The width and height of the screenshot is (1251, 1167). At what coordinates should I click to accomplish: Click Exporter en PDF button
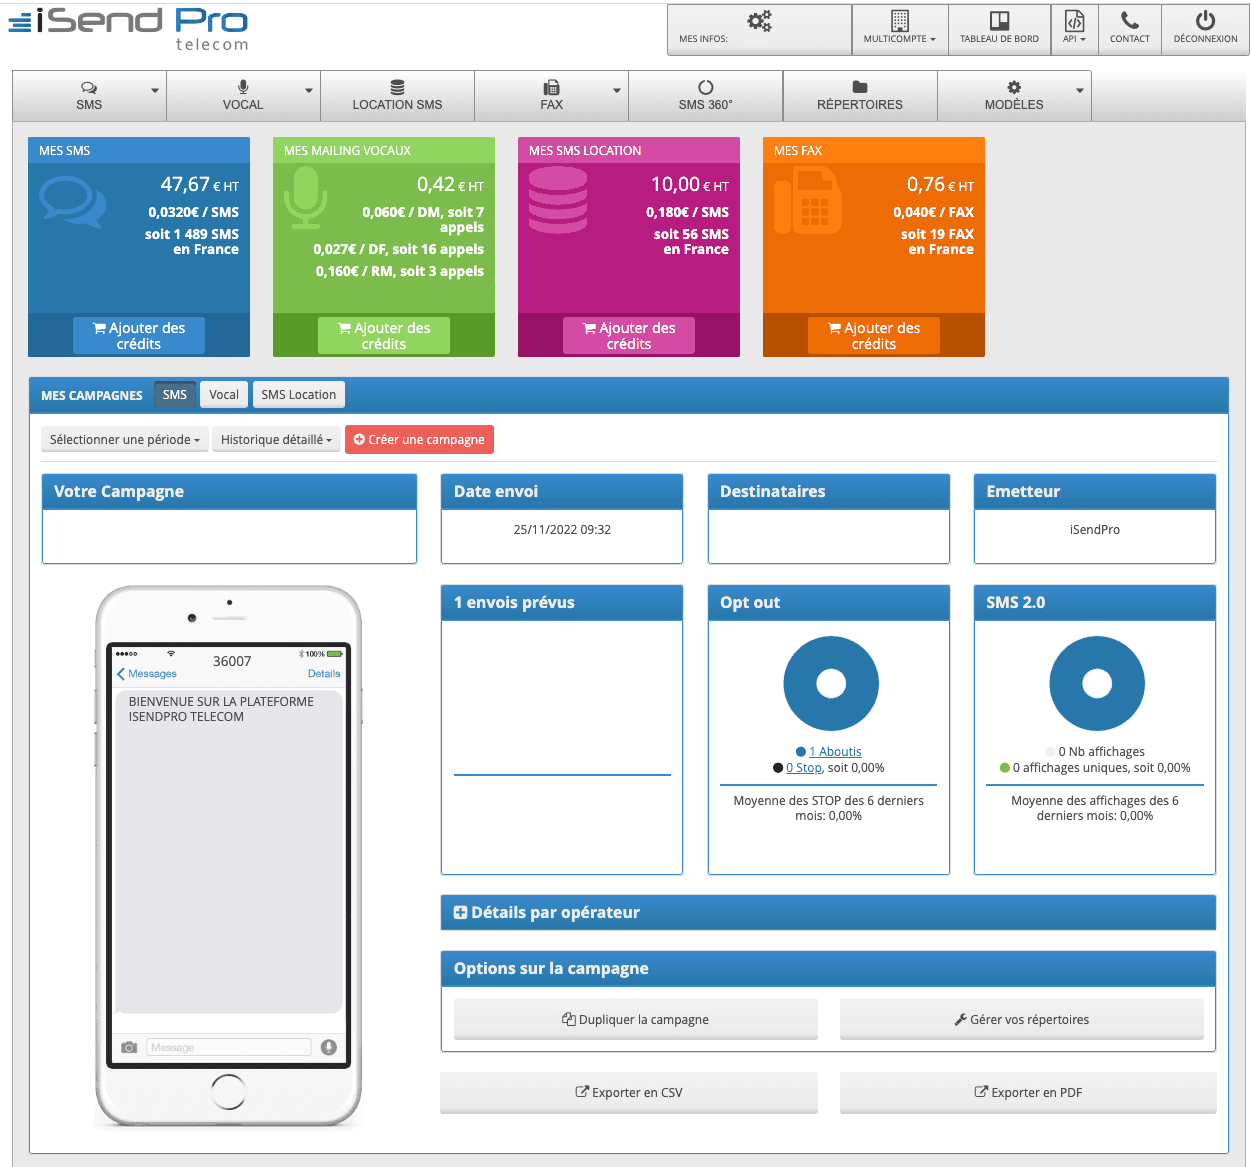click(x=1028, y=1092)
